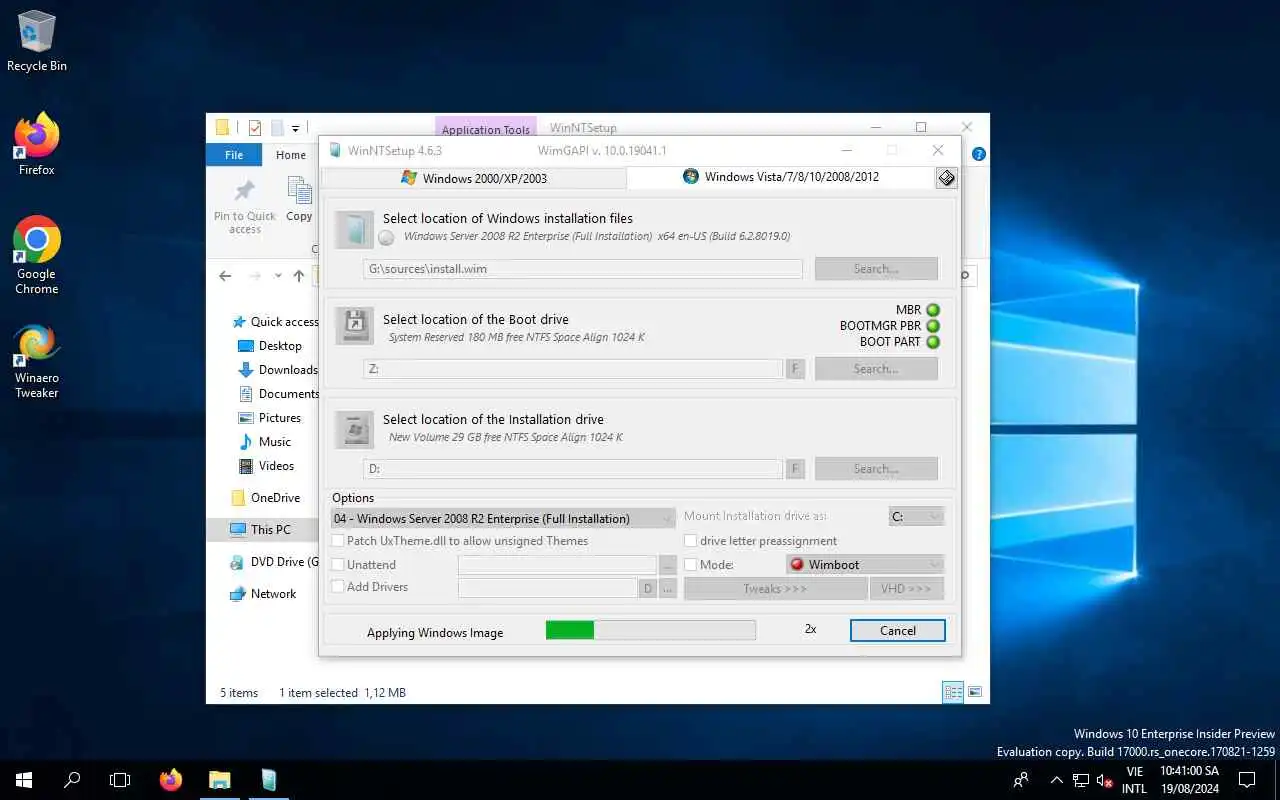Open the Wimboot mode dropdown
The height and width of the screenshot is (800, 1280).
pos(865,565)
